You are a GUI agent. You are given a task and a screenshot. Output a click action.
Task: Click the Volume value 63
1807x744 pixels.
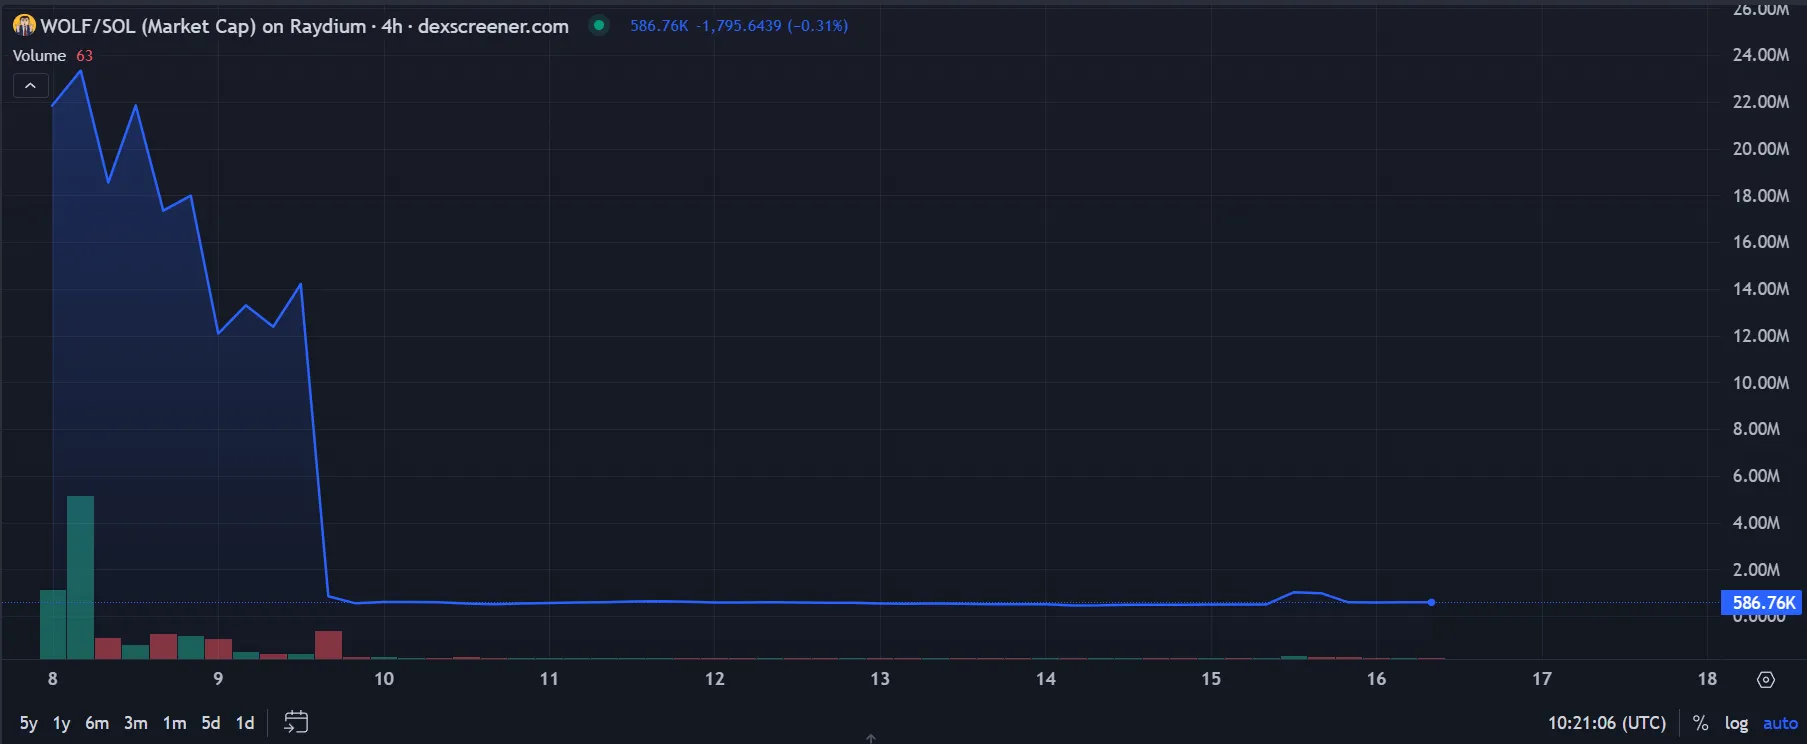coord(84,56)
